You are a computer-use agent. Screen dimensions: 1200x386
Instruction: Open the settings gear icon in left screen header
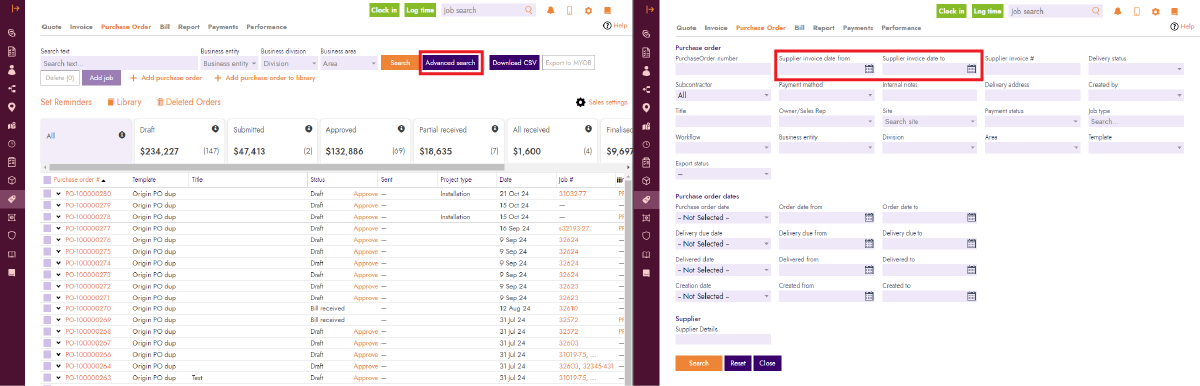point(588,10)
